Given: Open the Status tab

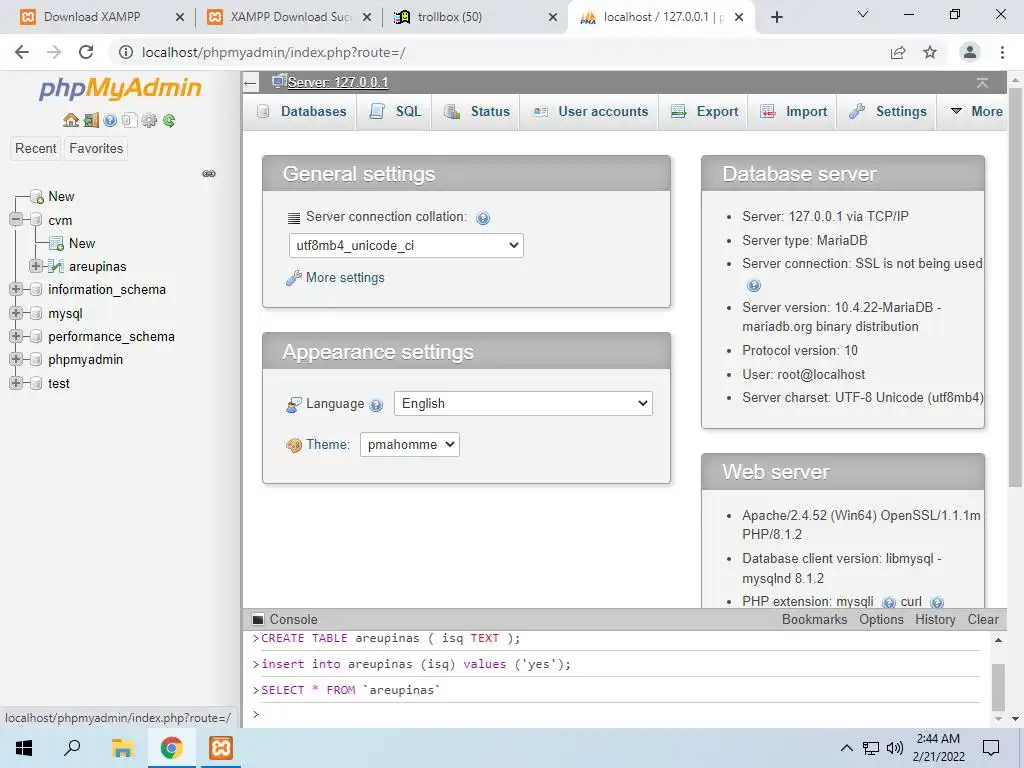Looking at the screenshot, I should point(477,112).
